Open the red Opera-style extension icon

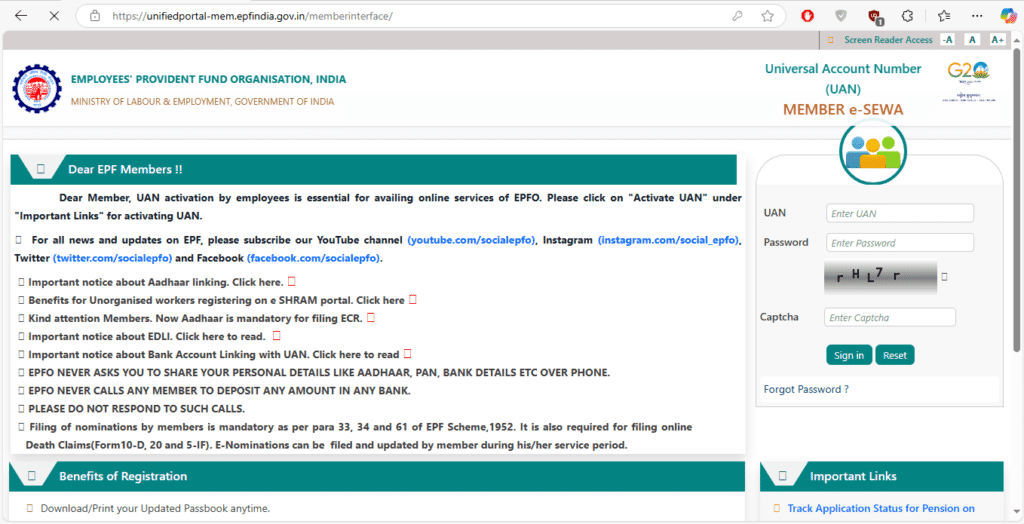coord(807,16)
